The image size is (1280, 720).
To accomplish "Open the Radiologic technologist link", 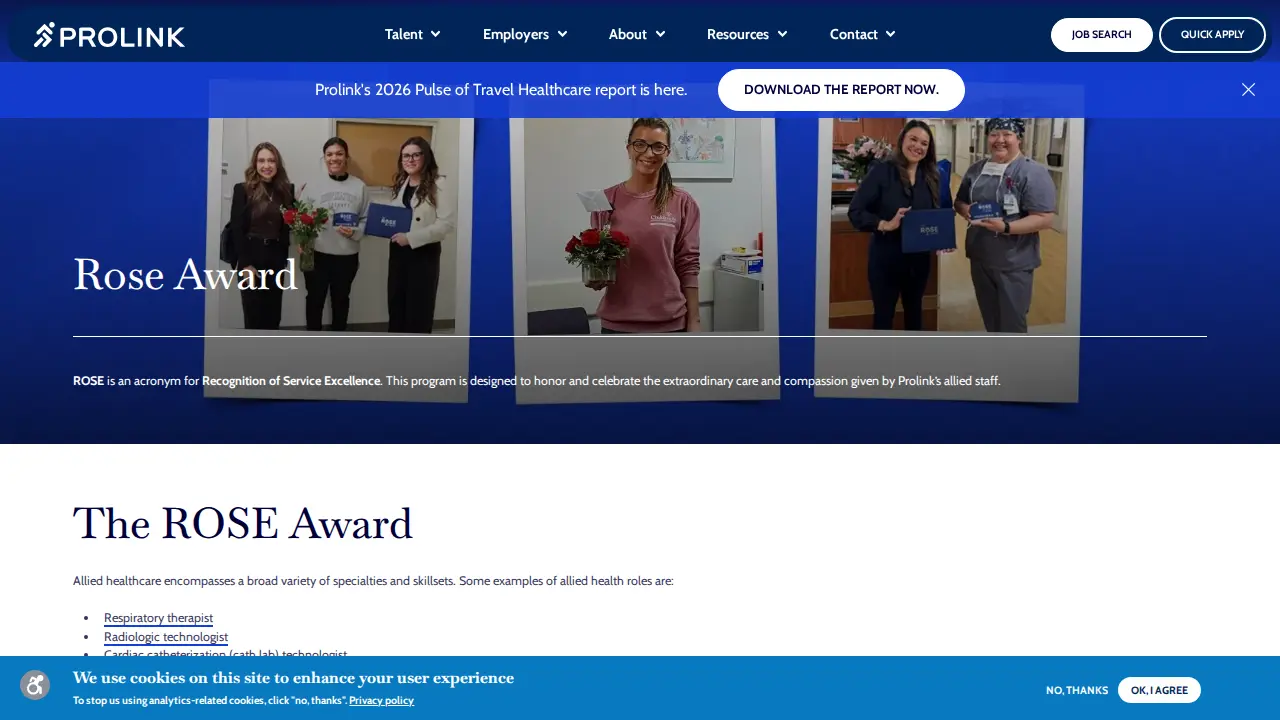I will 166,637.
